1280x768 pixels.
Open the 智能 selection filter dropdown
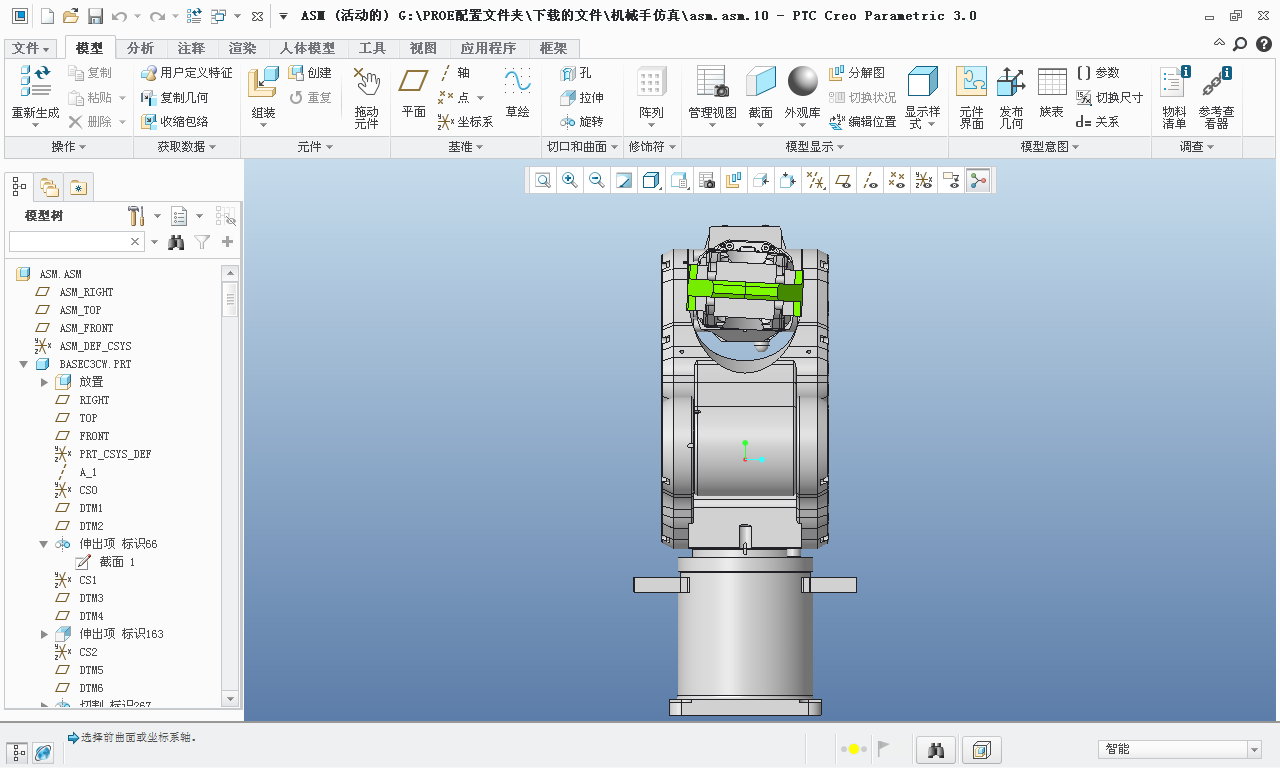point(1254,749)
